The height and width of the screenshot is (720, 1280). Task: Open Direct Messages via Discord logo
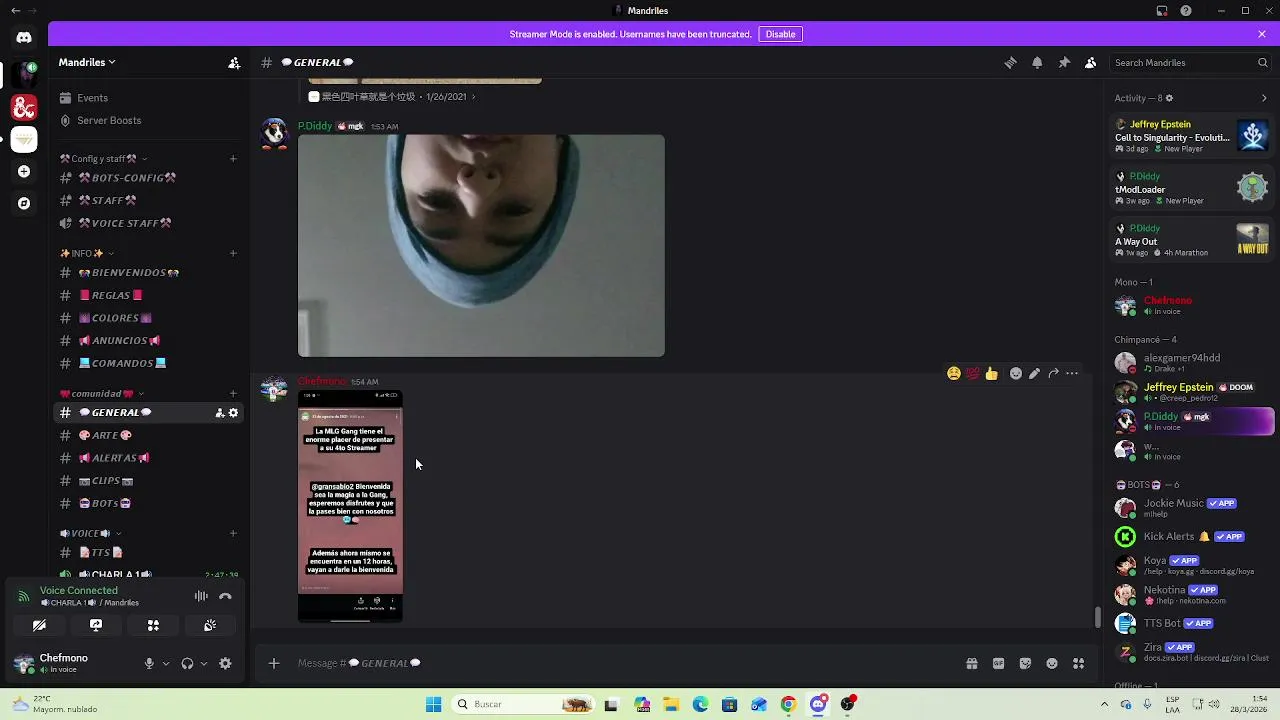(x=24, y=38)
